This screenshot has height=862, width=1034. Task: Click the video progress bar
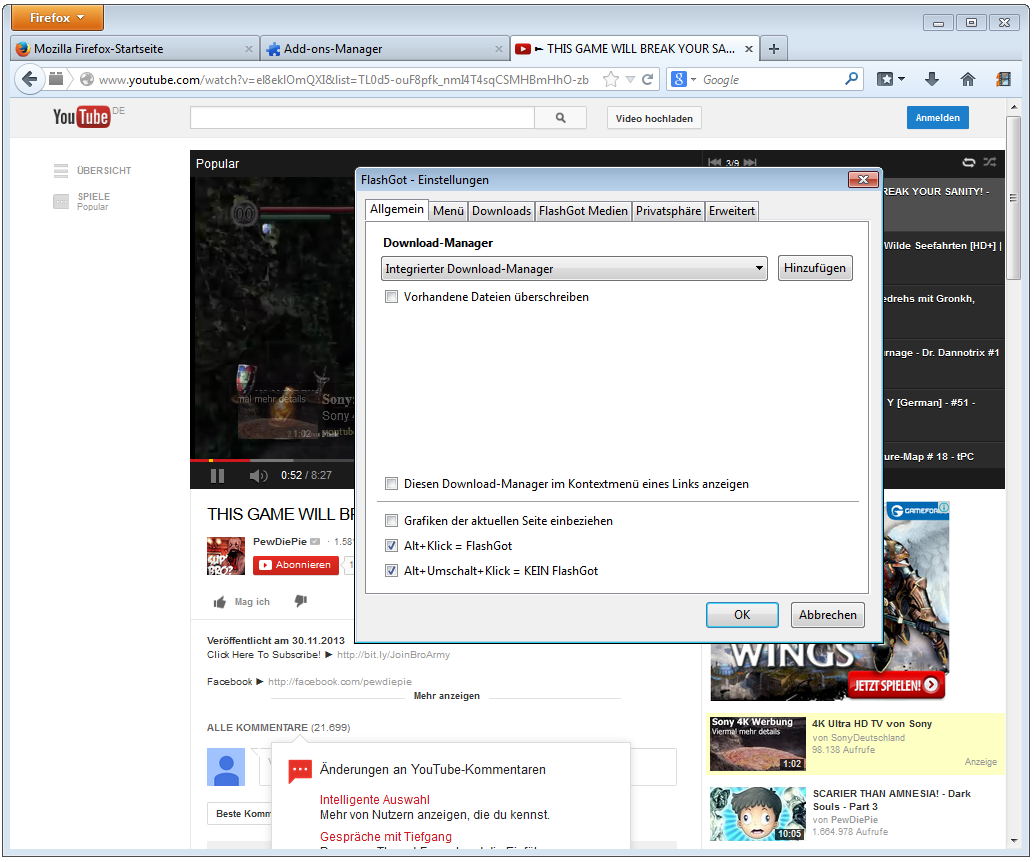272,460
